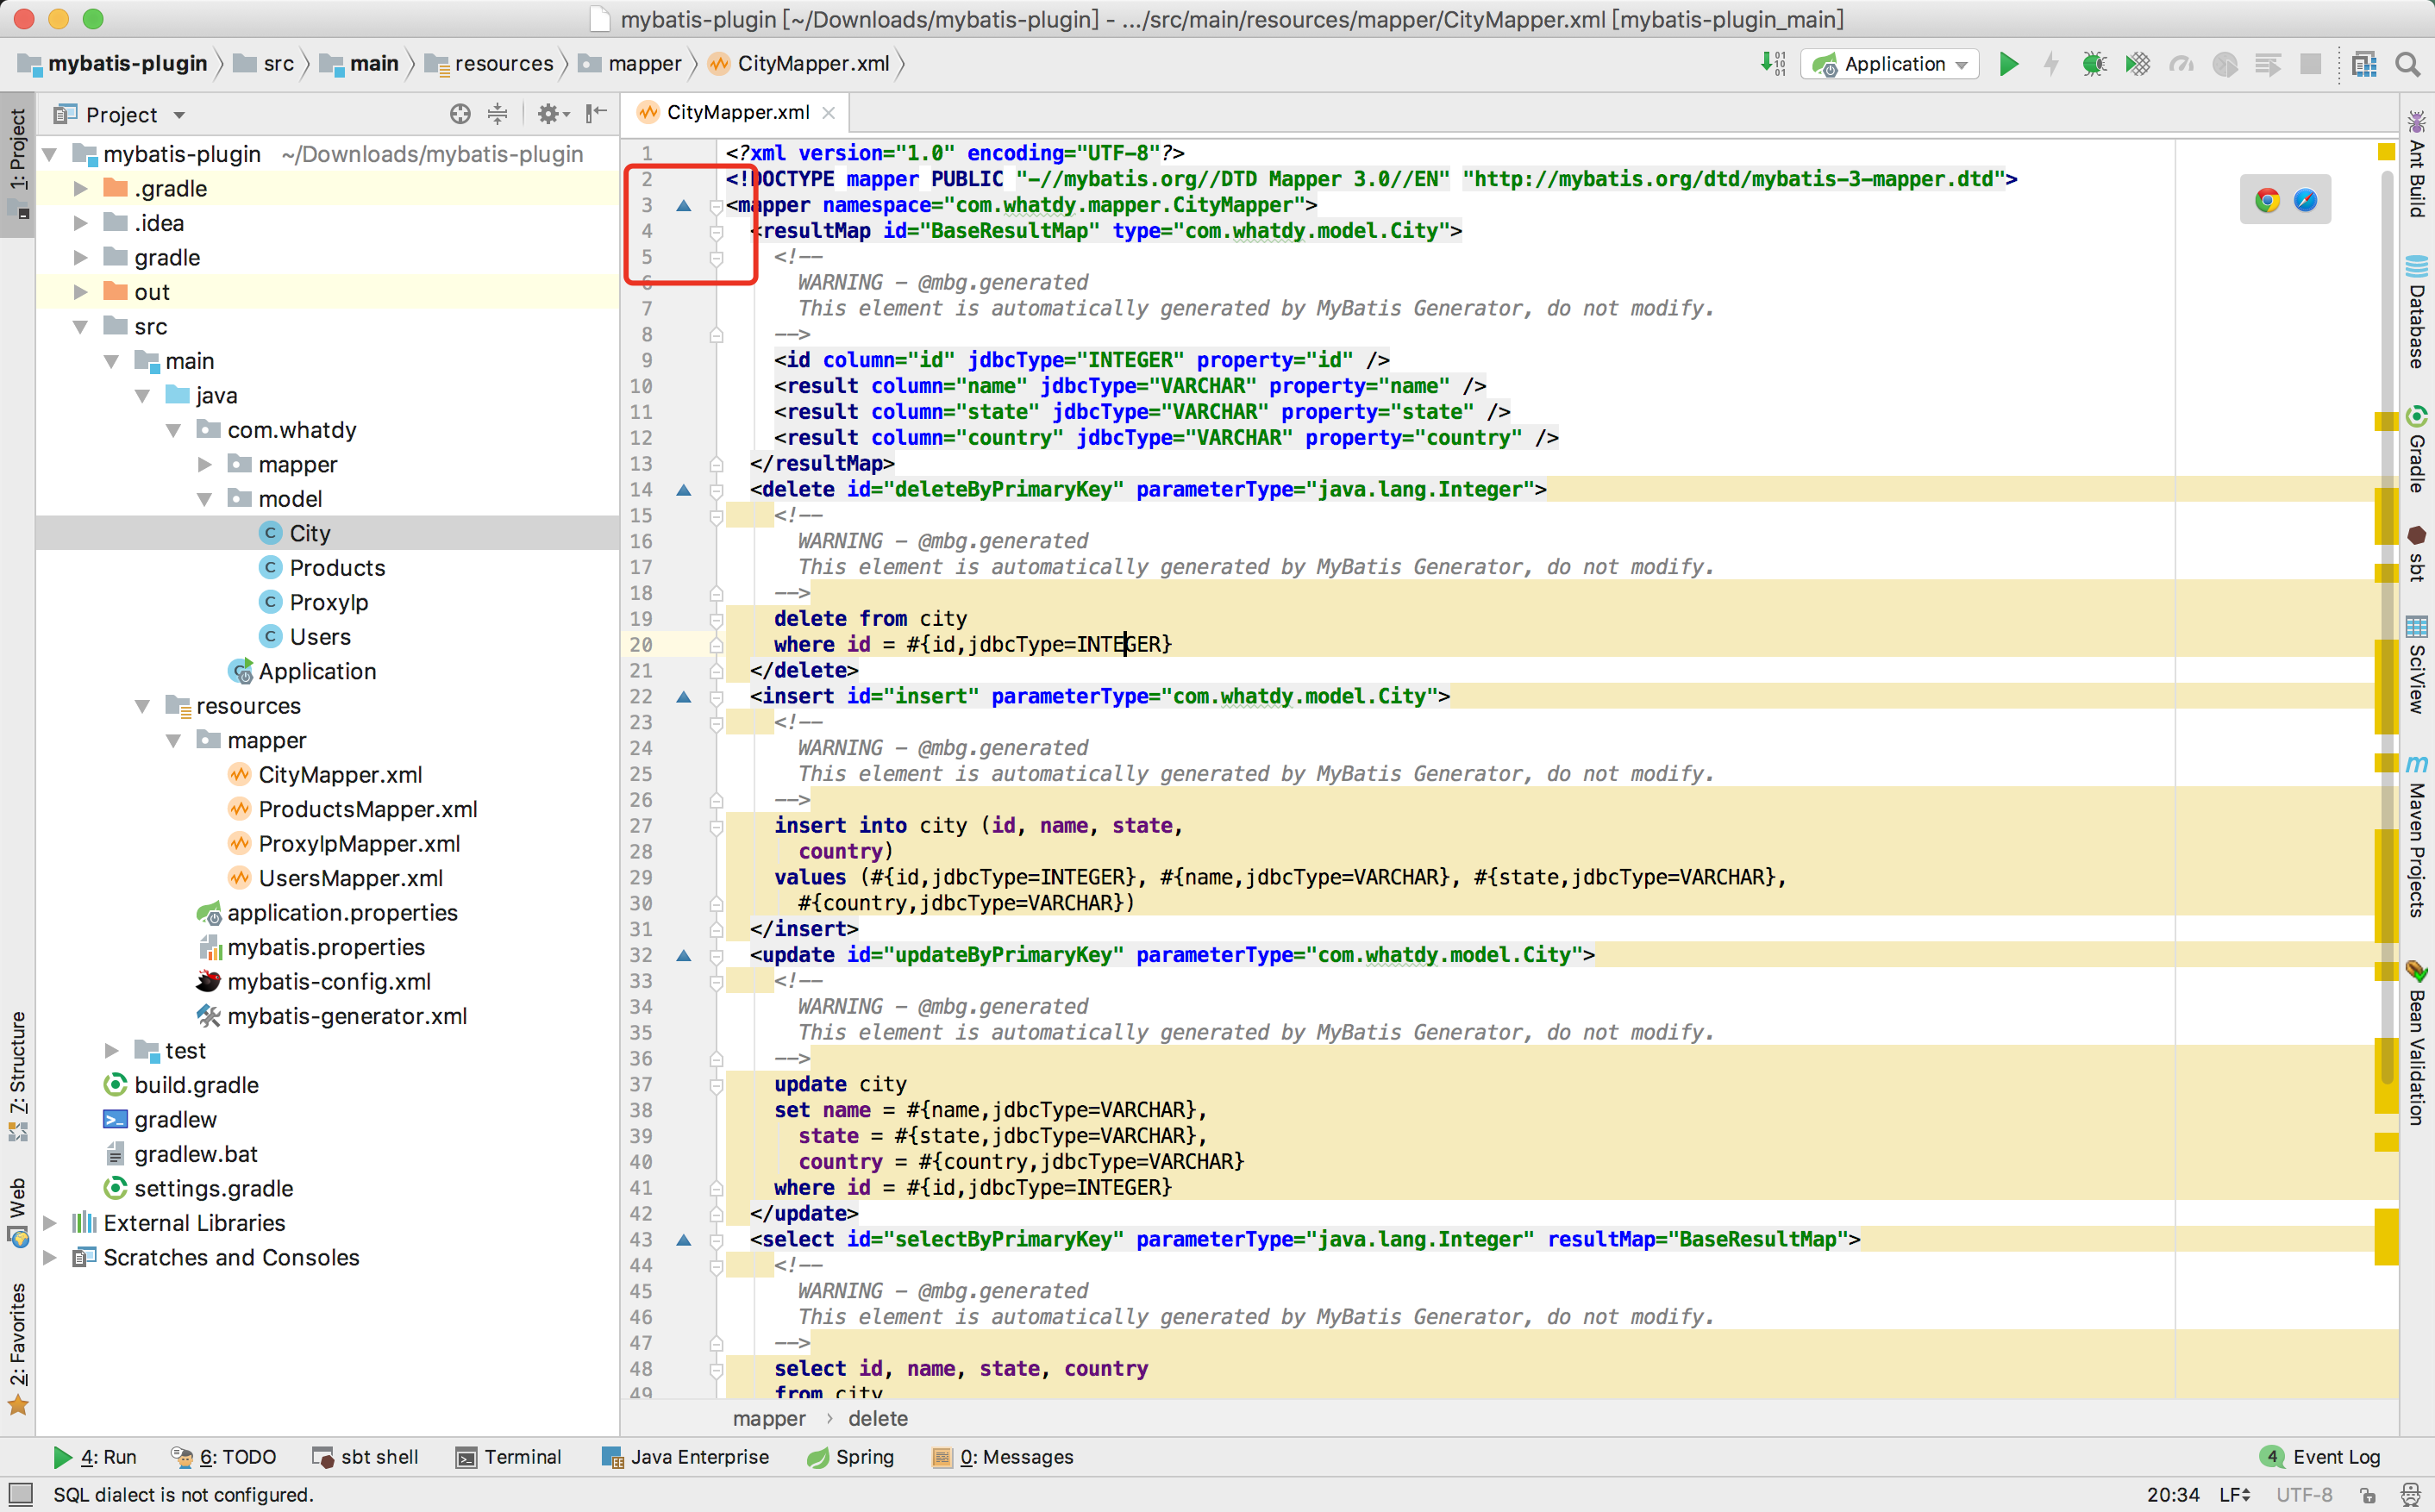Click the scroll-from-source target icon
The width and height of the screenshot is (2435, 1512).
pyautogui.click(x=460, y=114)
